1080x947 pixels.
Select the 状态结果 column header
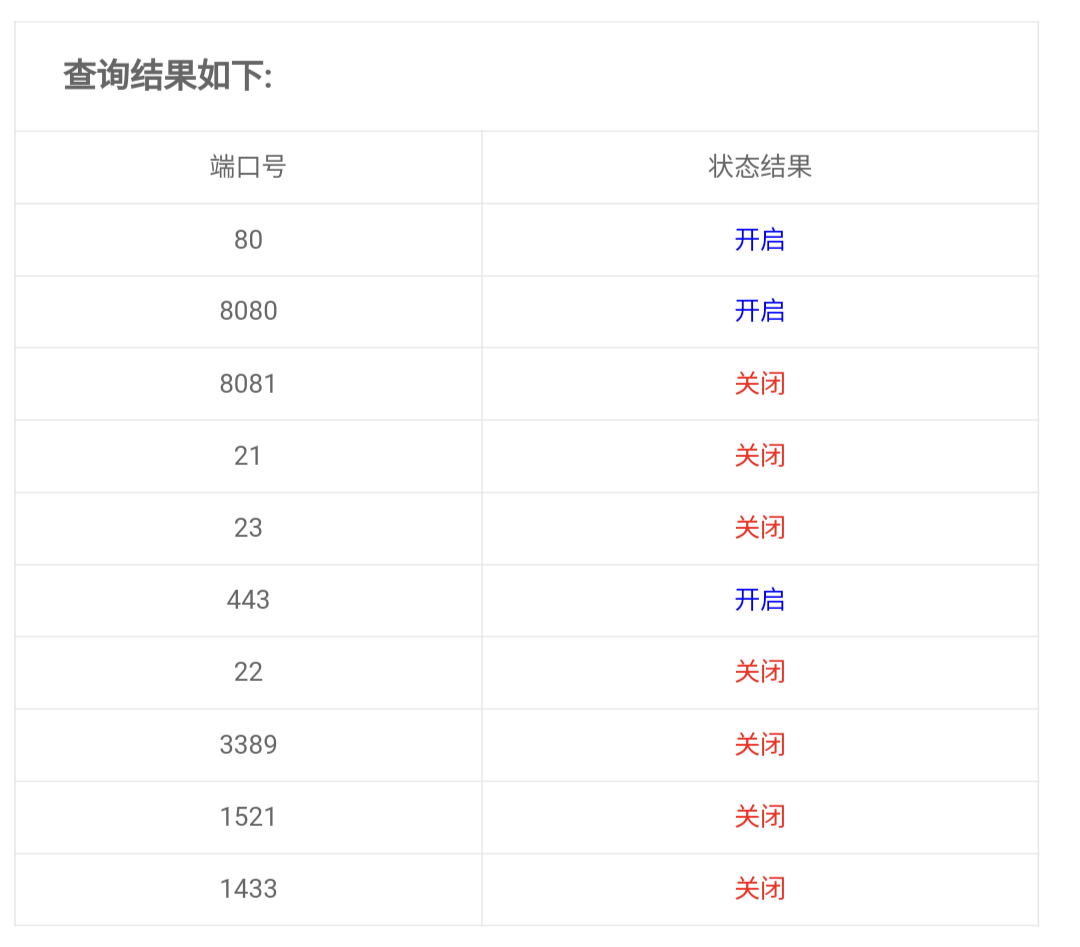click(x=760, y=167)
